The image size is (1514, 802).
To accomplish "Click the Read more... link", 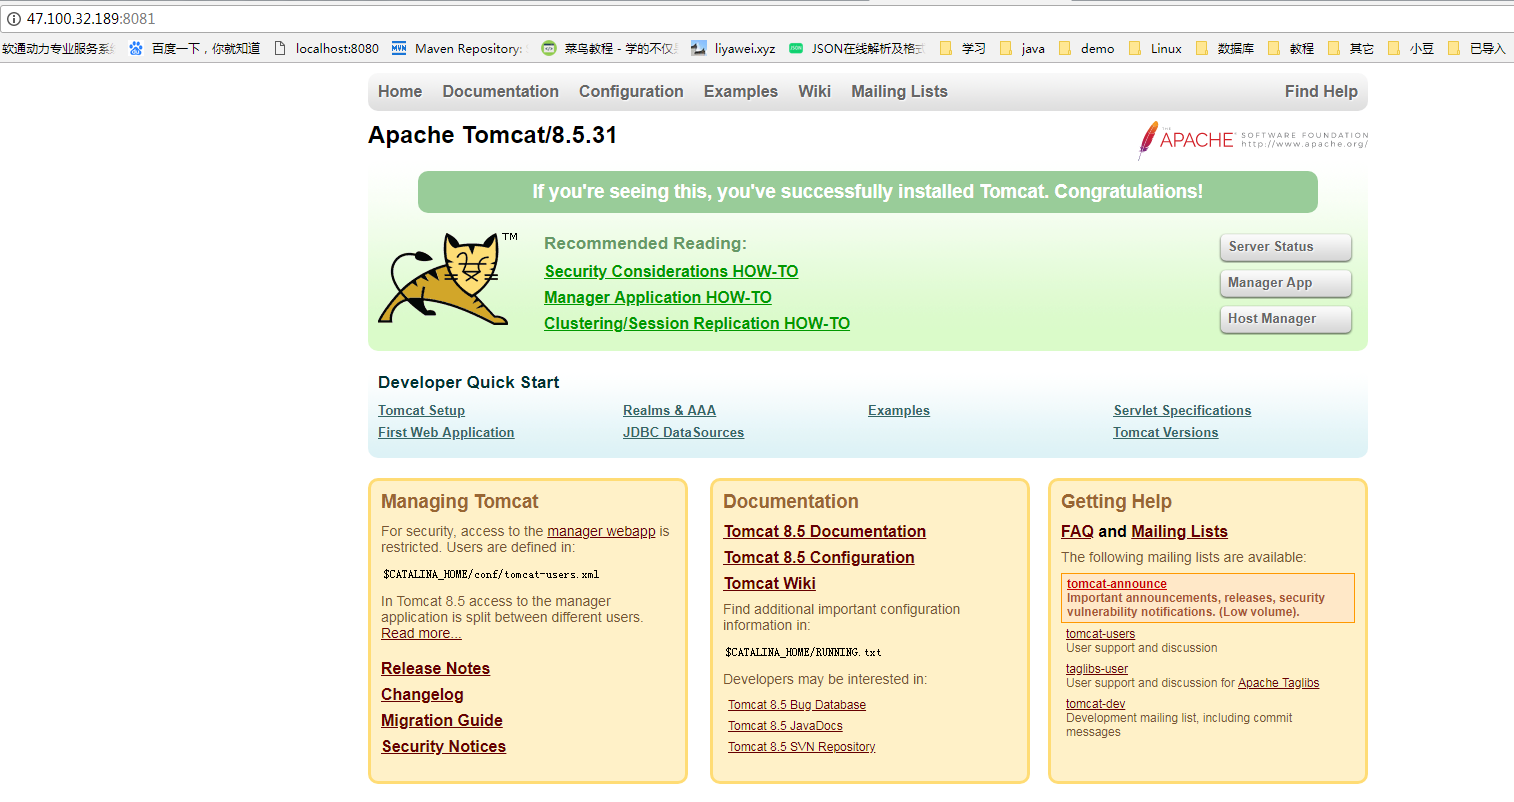I will click(421, 633).
